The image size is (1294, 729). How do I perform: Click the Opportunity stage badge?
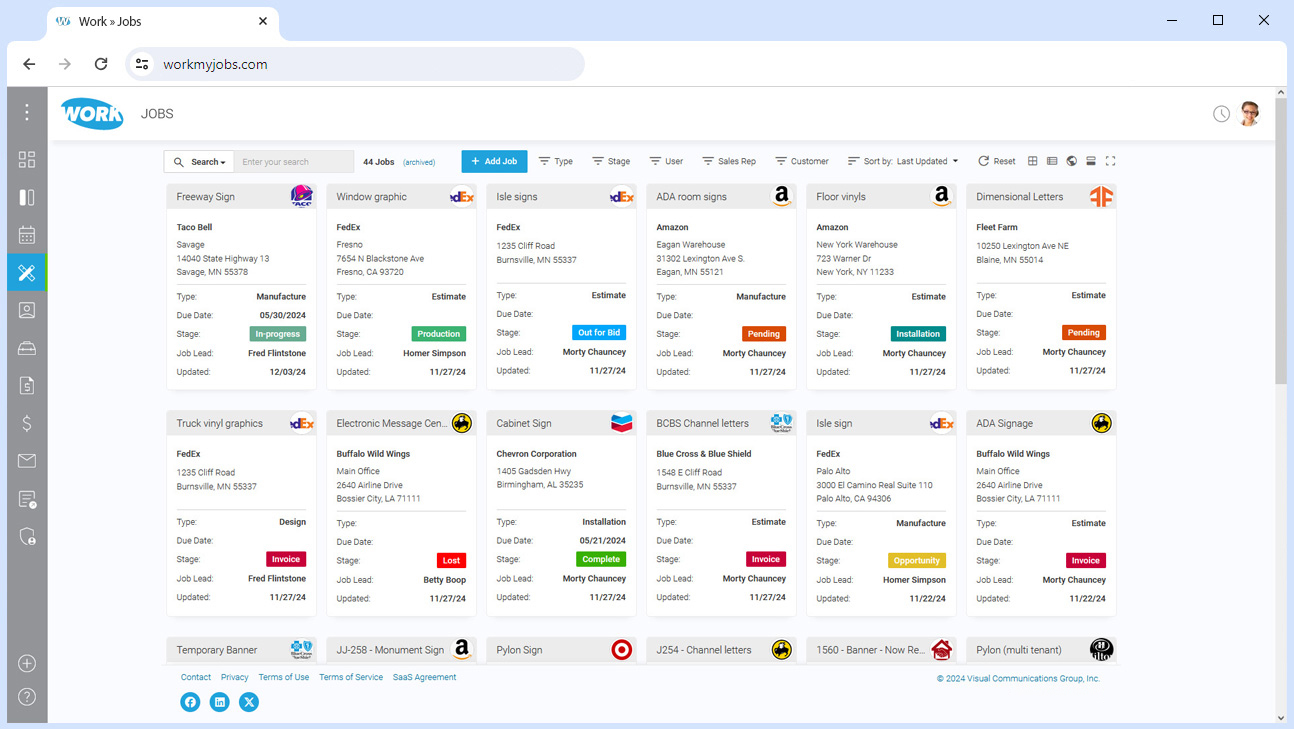(x=917, y=560)
